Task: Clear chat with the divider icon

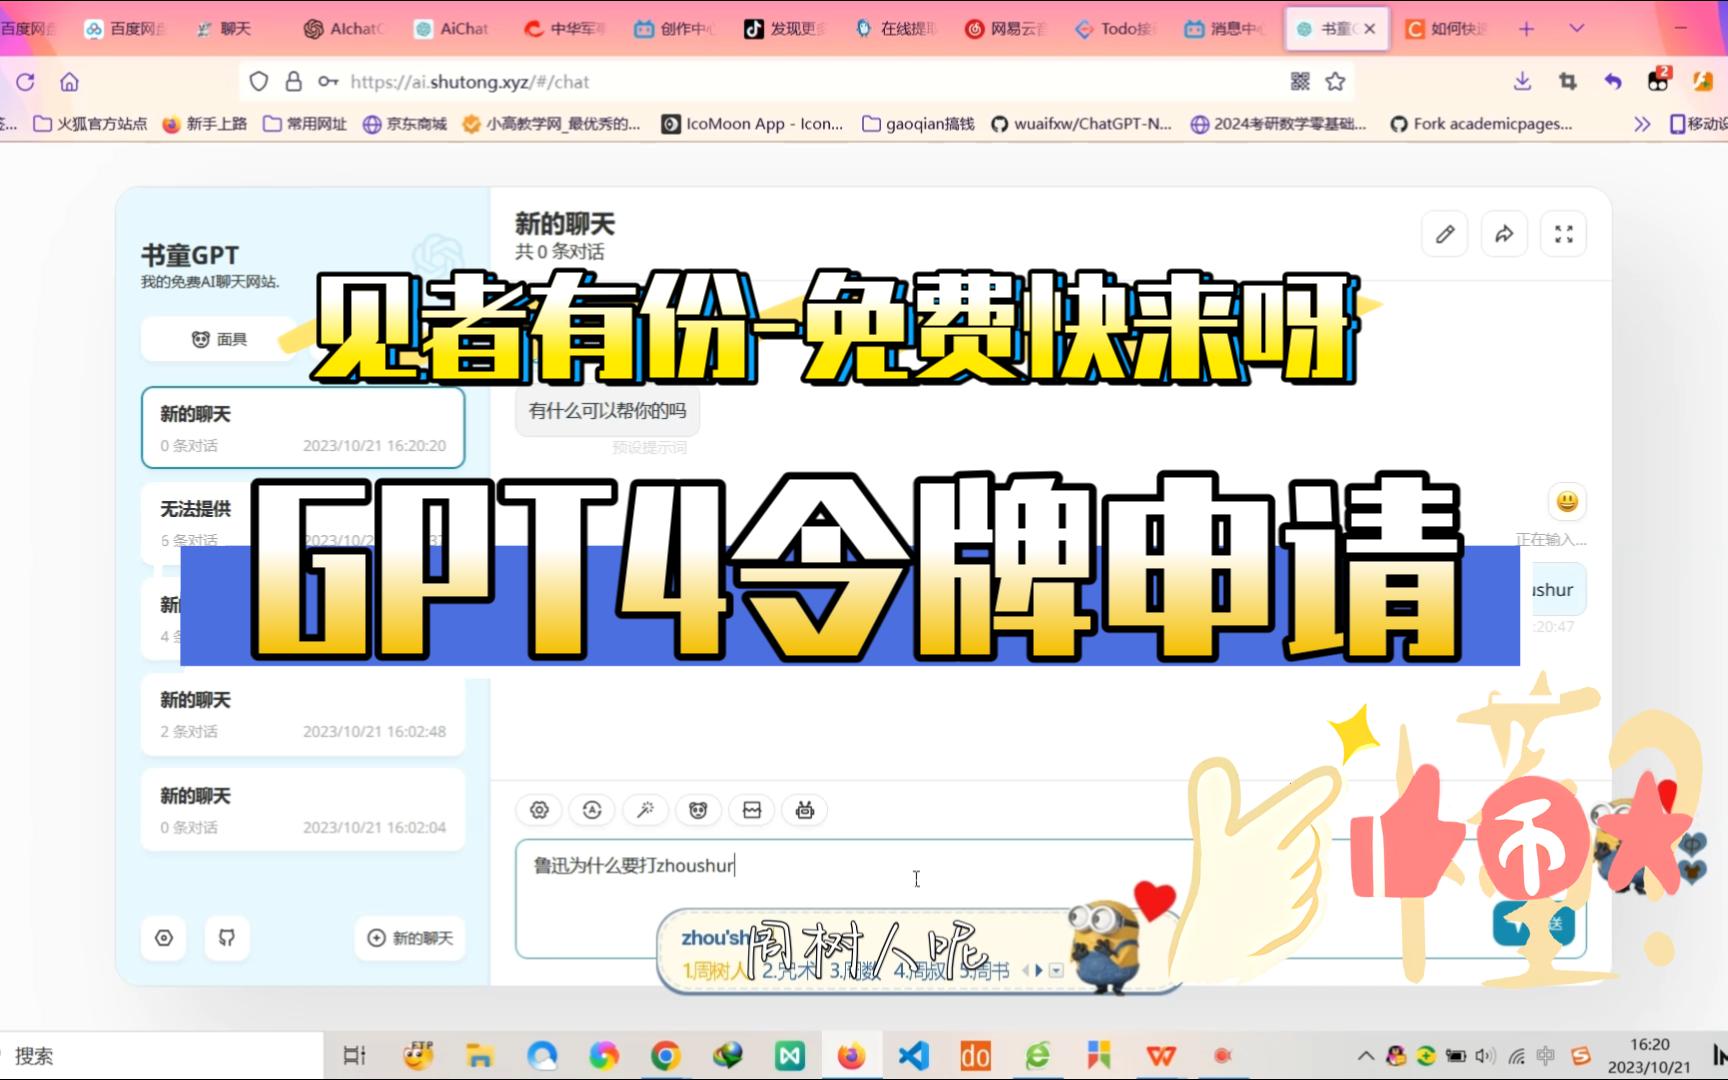Action: tap(752, 810)
